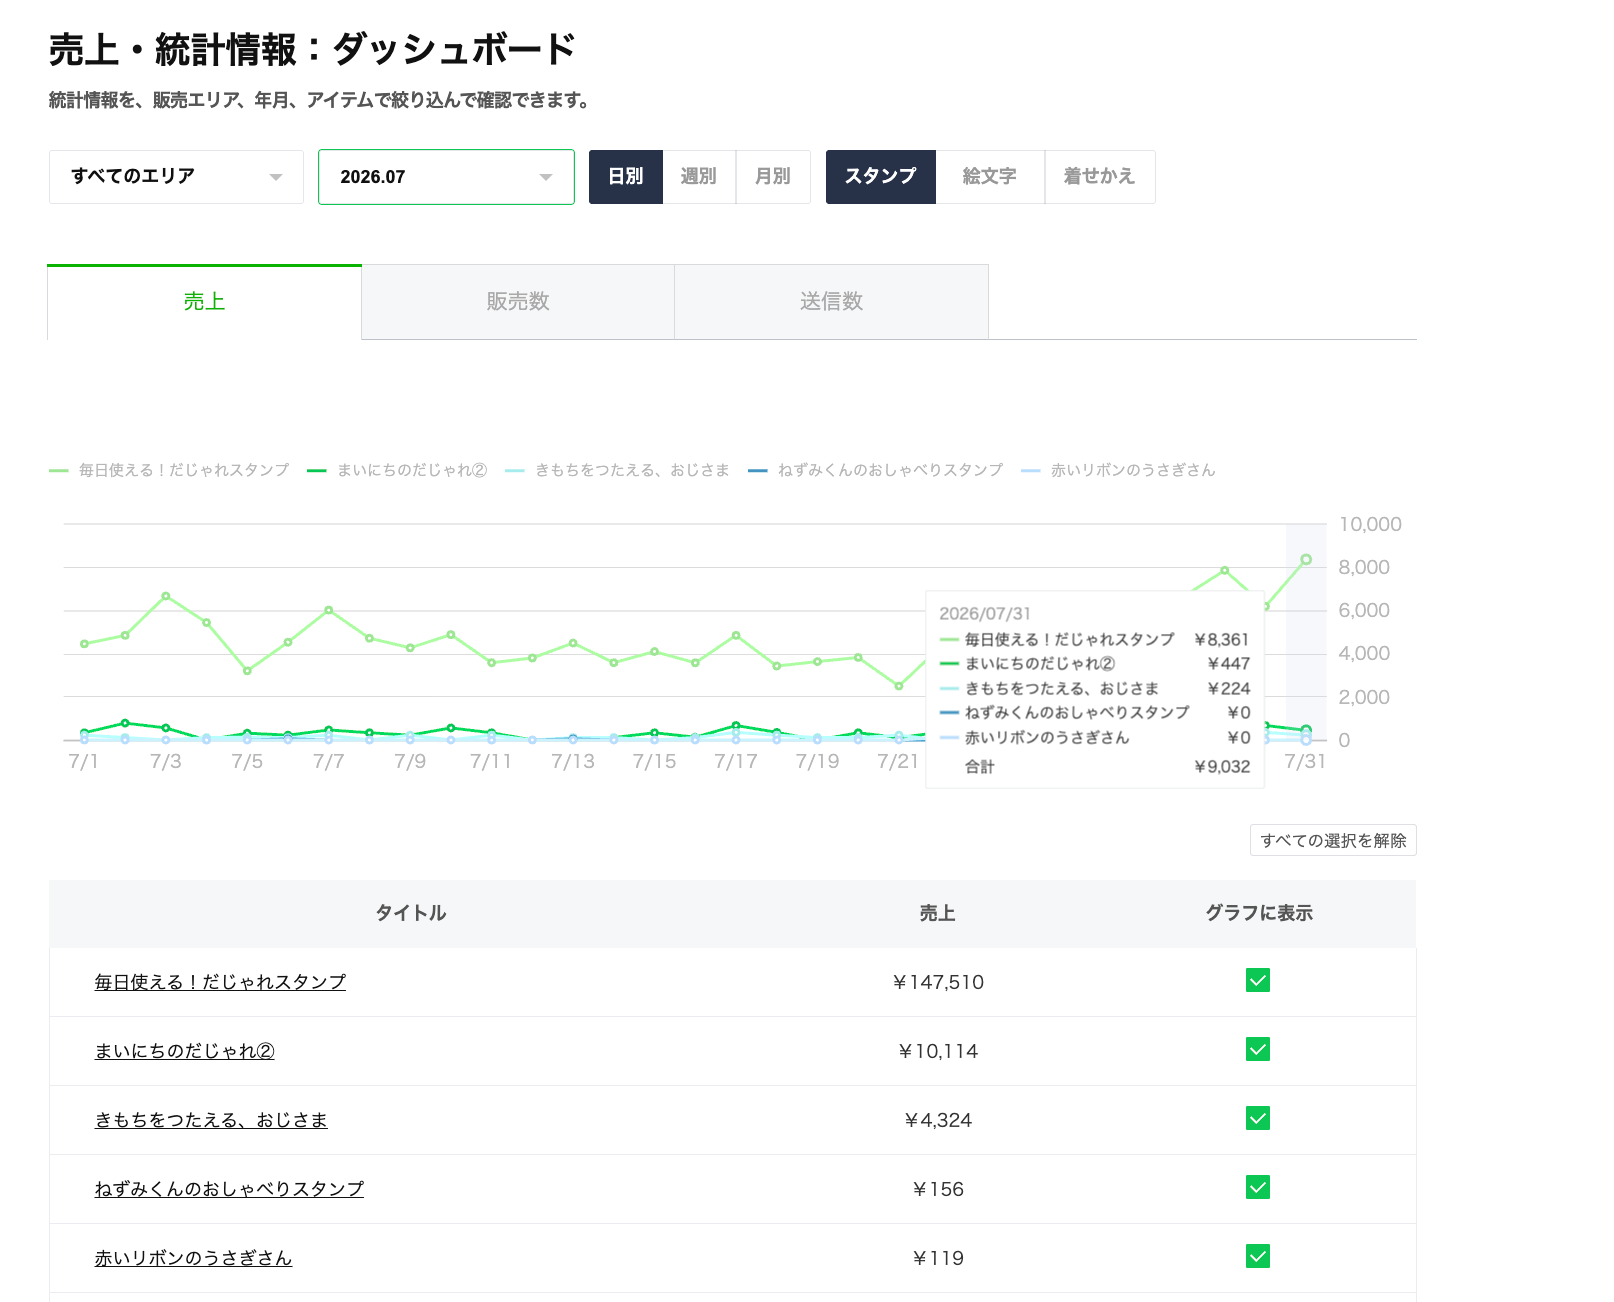Toggle legend 毎日使える！だじゃれスタンプ
Image resolution: width=1614 pixels, height=1302 pixels.
point(169,470)
